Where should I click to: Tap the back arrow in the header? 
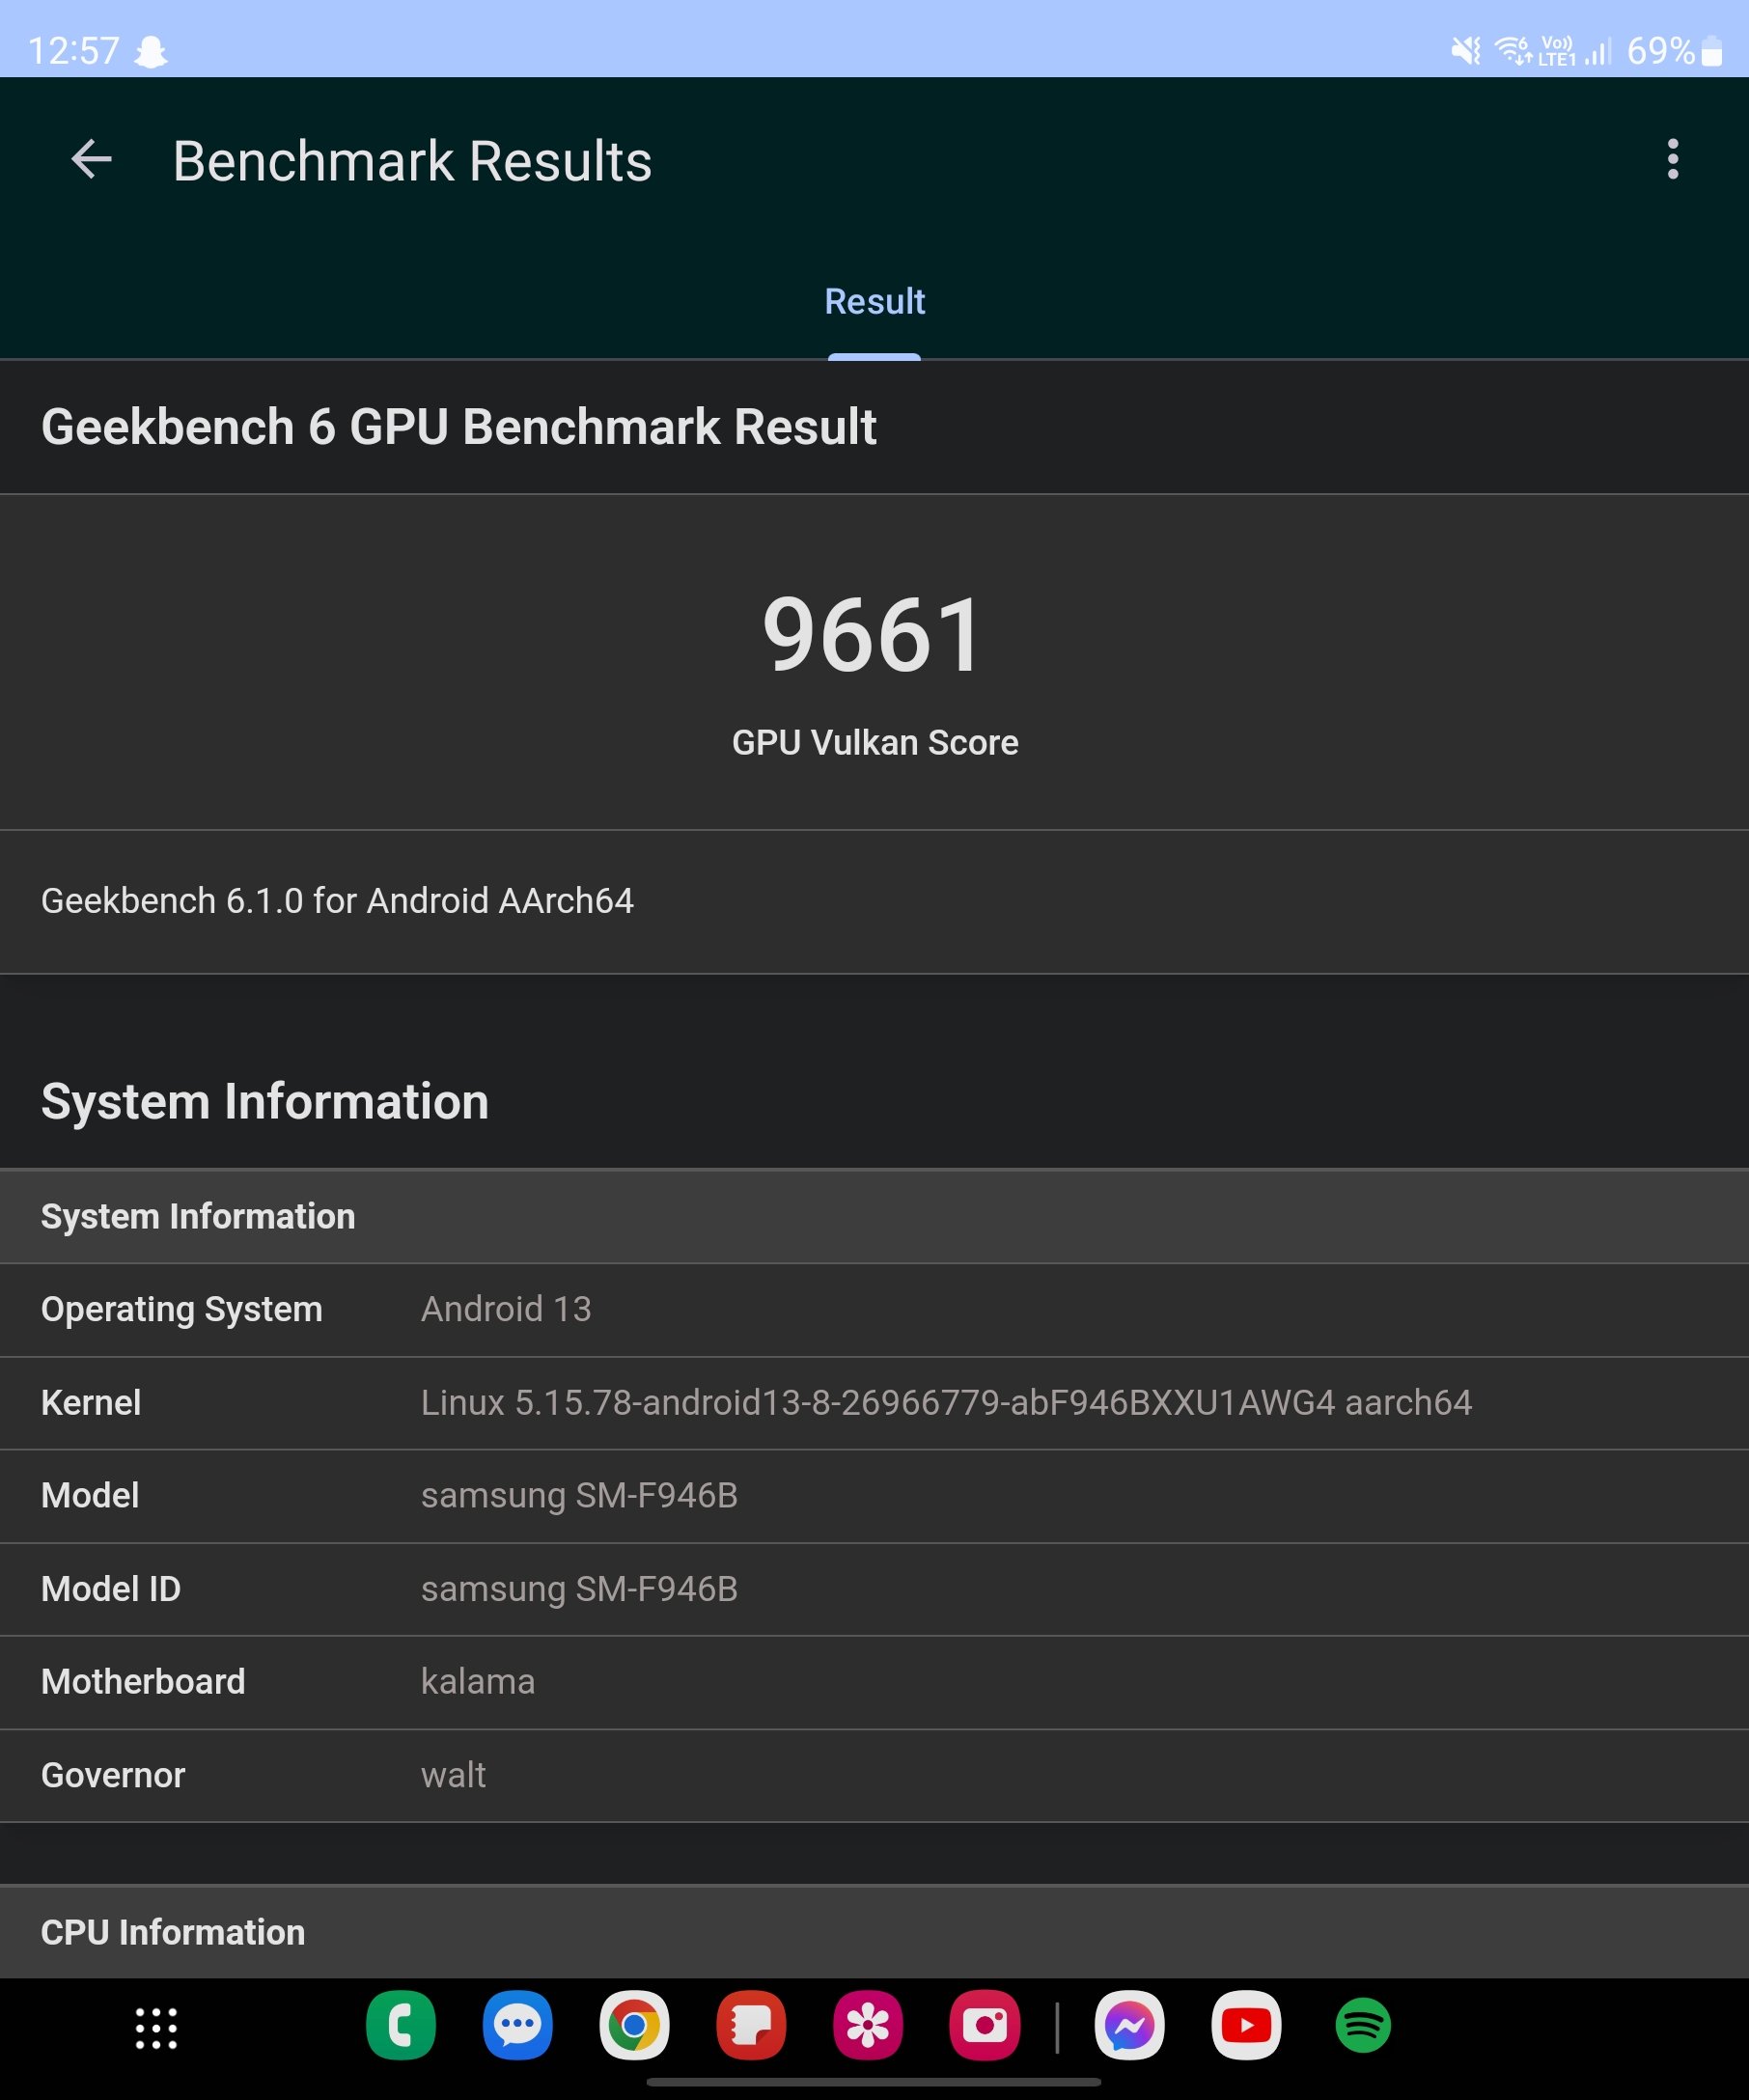pyautogui.click(x=91, y=160)
